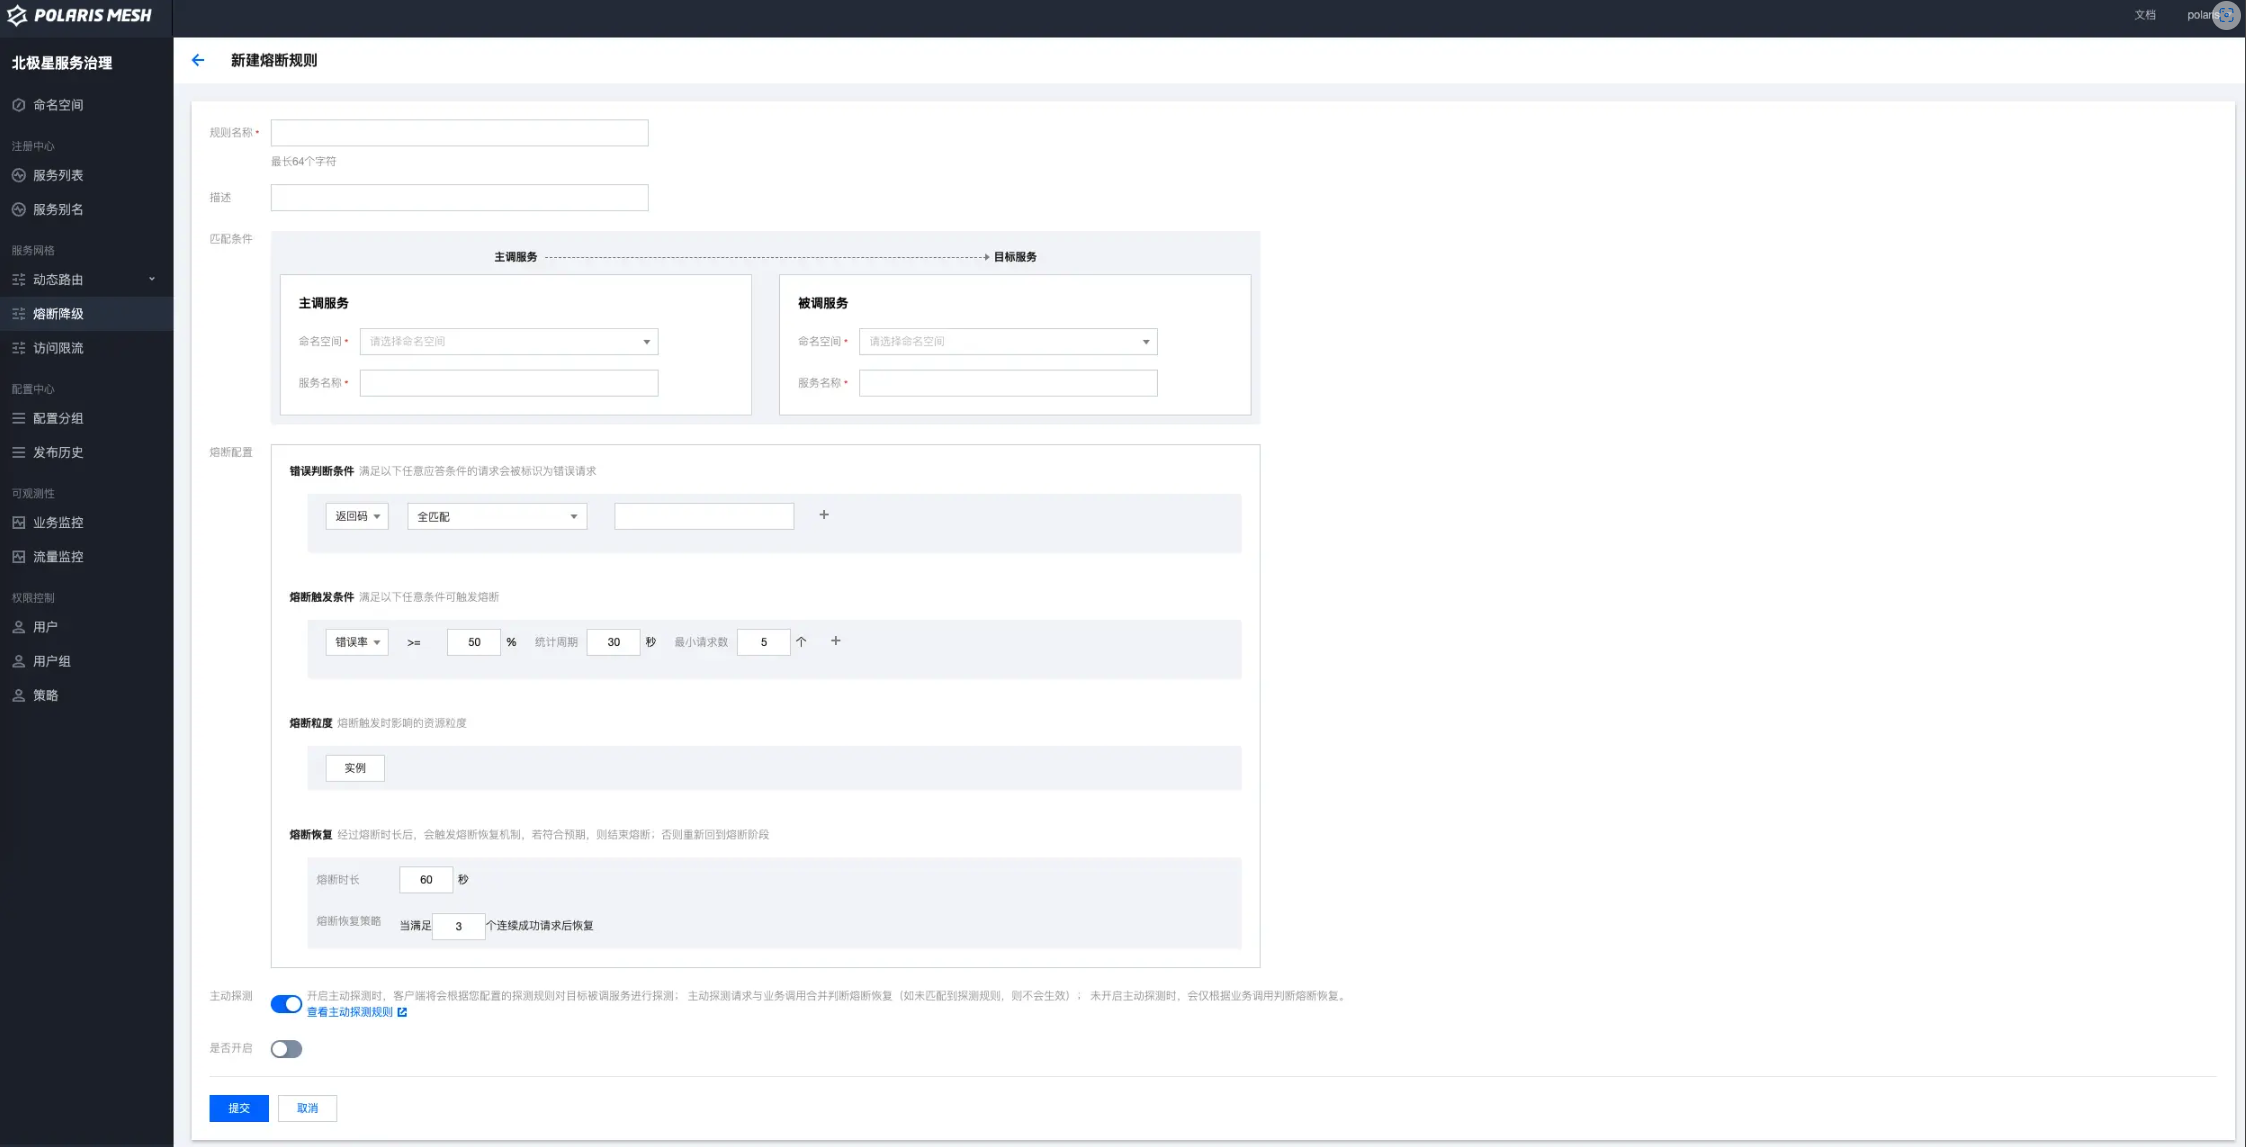Open the 错误率 trigger type dropdown
This screenshot has width=2246, height=1147.
pos(357,642)
